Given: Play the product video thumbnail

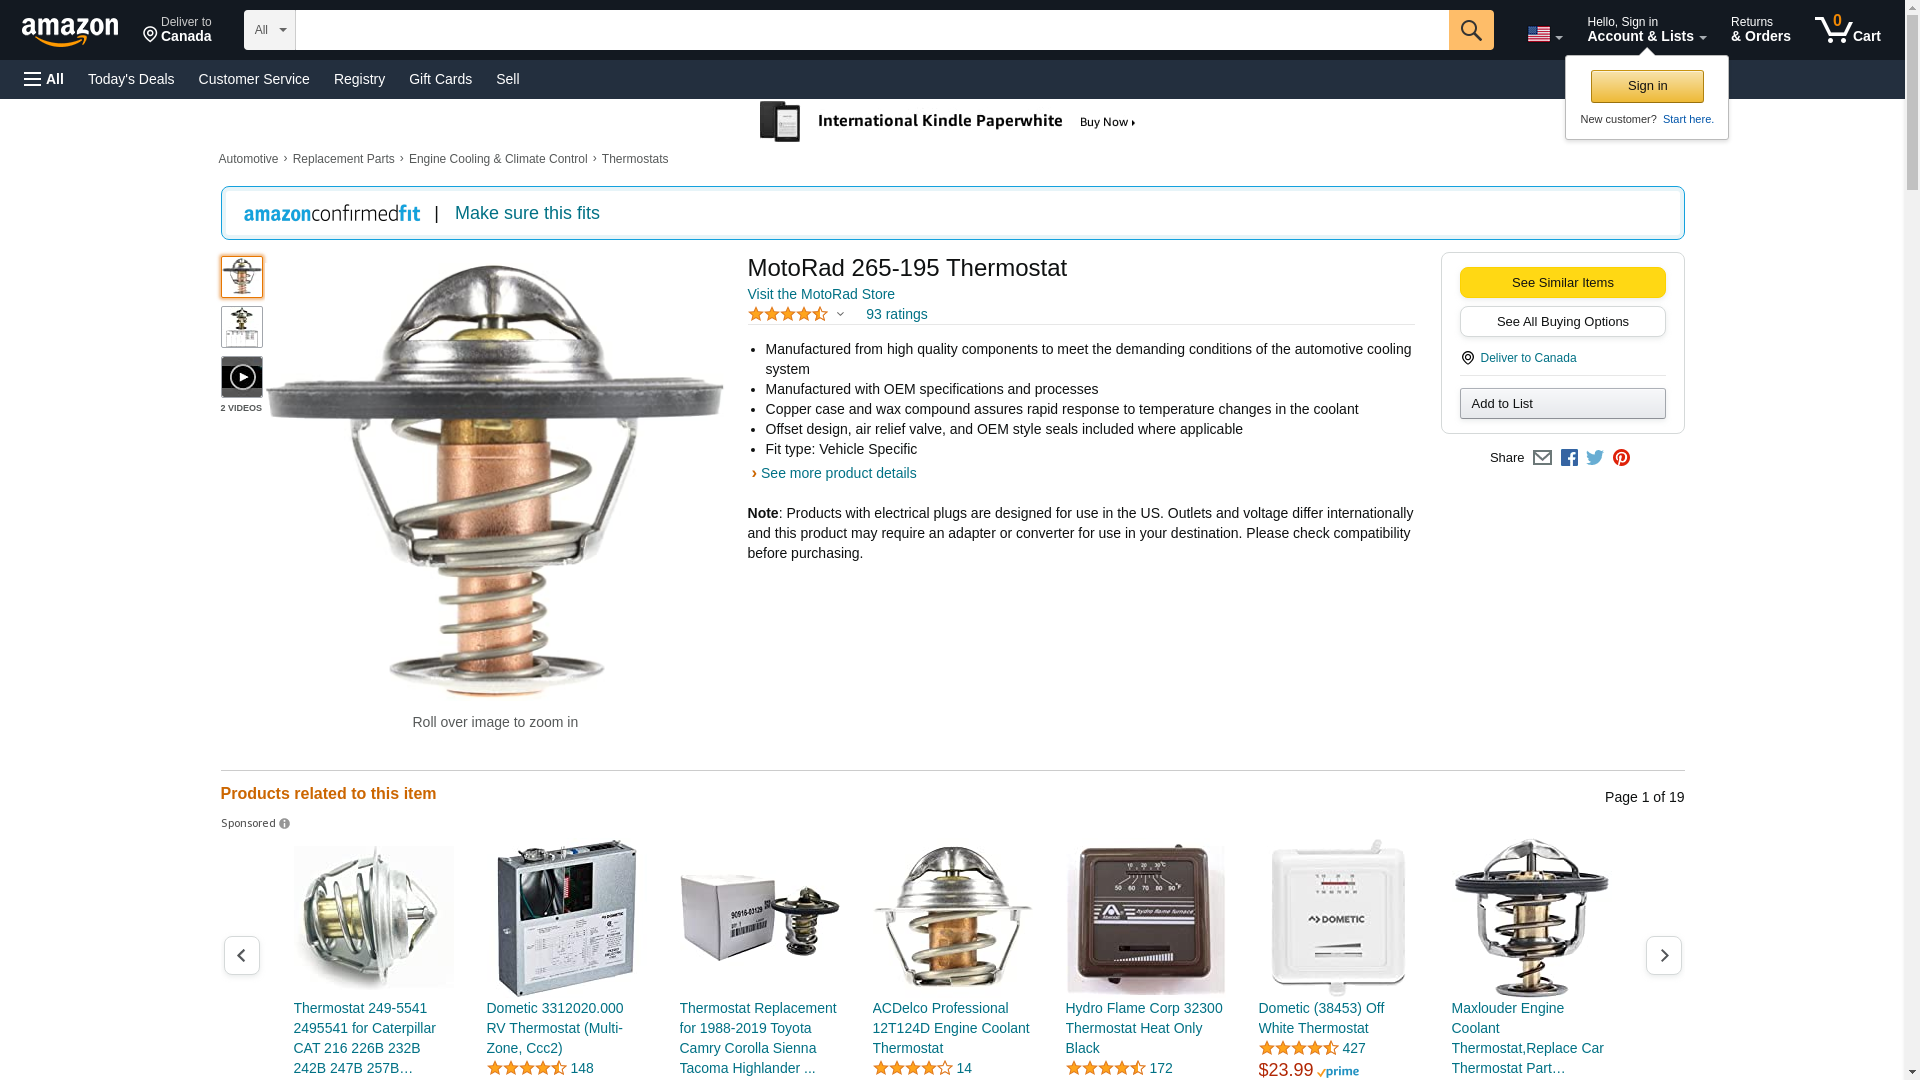Looking at the screenshot, I should click(241, 377).
